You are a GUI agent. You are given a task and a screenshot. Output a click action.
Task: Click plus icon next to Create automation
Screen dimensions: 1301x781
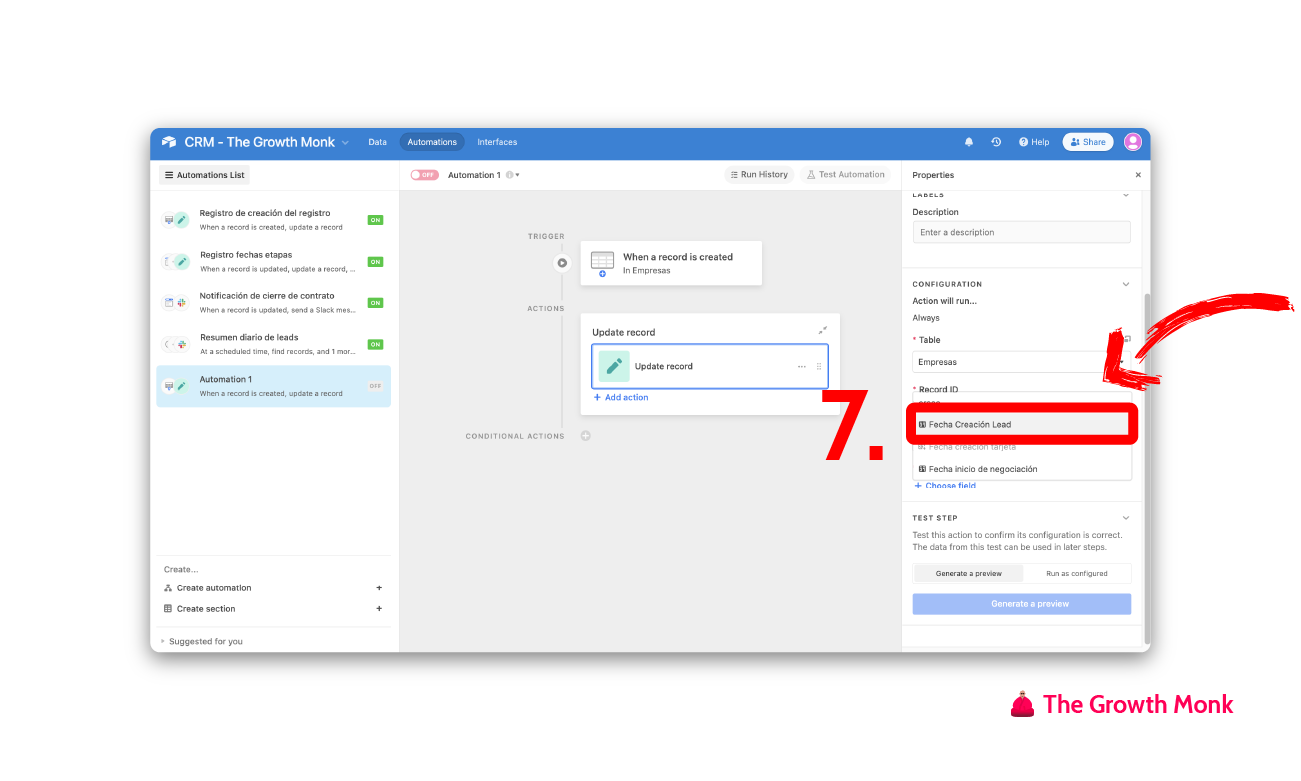[379, 588]
